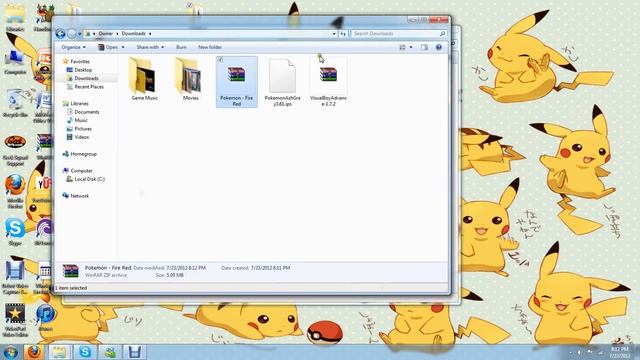Select Homegroup in navigation pane
The width and height of the screenshot is (640, 360).
(83, 154)
